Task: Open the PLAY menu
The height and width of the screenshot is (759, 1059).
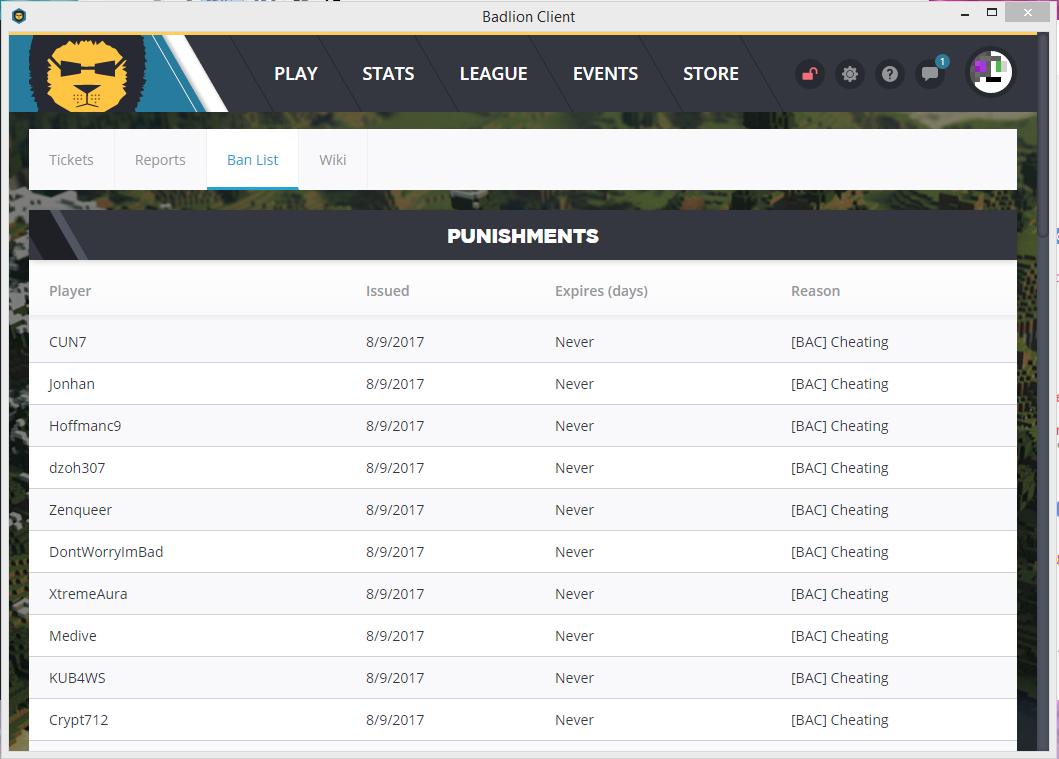Action: 296,74
